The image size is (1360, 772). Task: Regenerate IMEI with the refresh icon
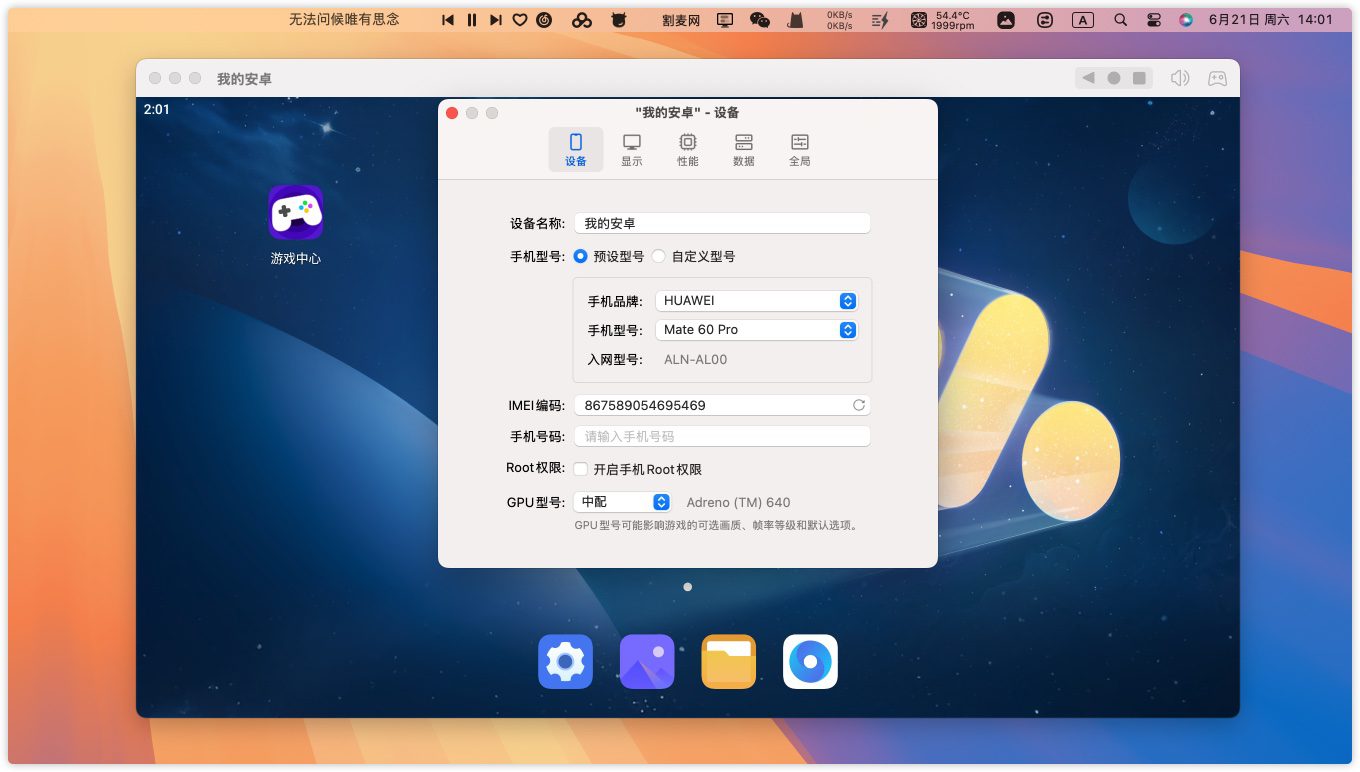(x=858, y=405)
